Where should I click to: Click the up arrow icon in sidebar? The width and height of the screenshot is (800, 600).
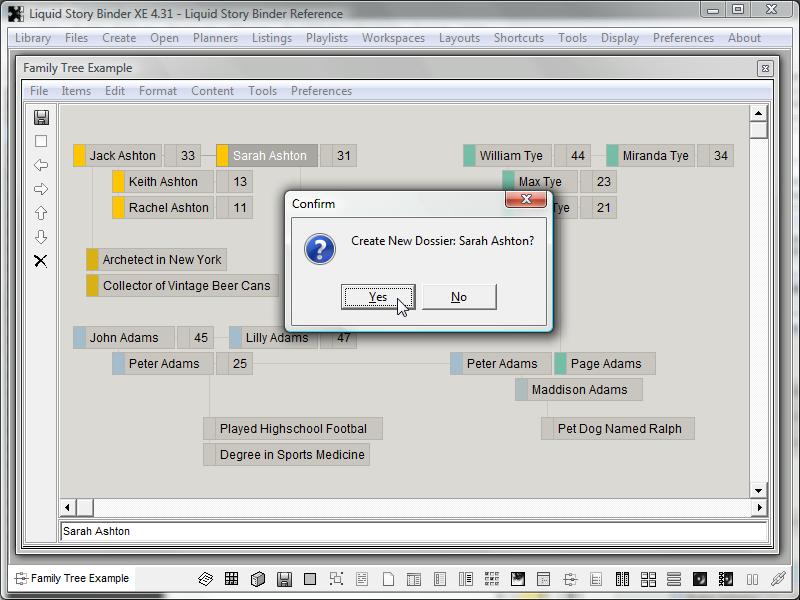coord(41,213)
